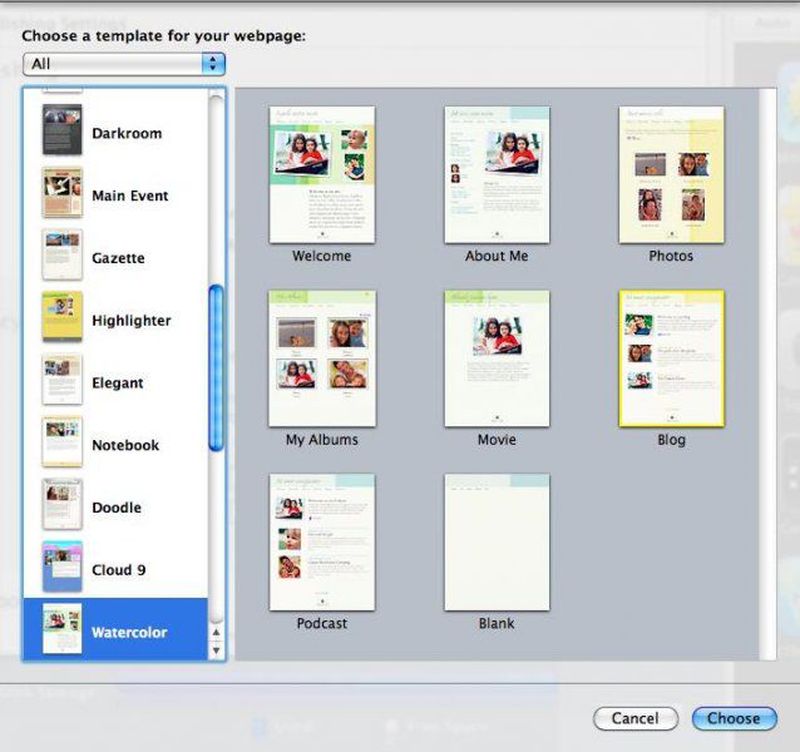Viewport: 800px width, 752px height.
Task: Choose the Elegant theme icon
Action: 62,381
